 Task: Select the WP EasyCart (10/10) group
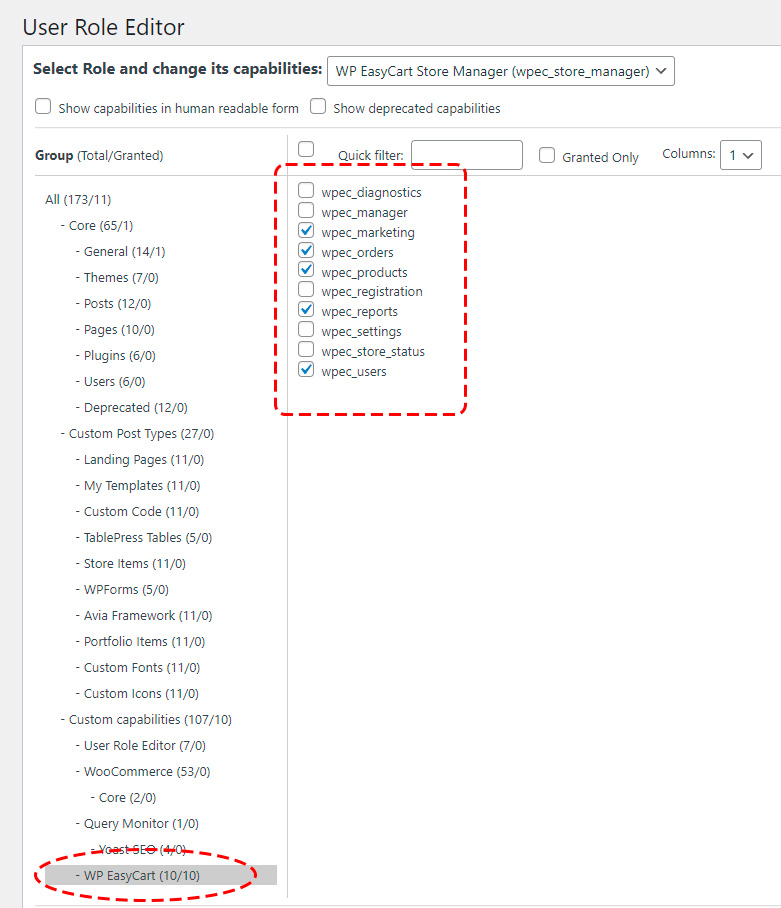142,876
